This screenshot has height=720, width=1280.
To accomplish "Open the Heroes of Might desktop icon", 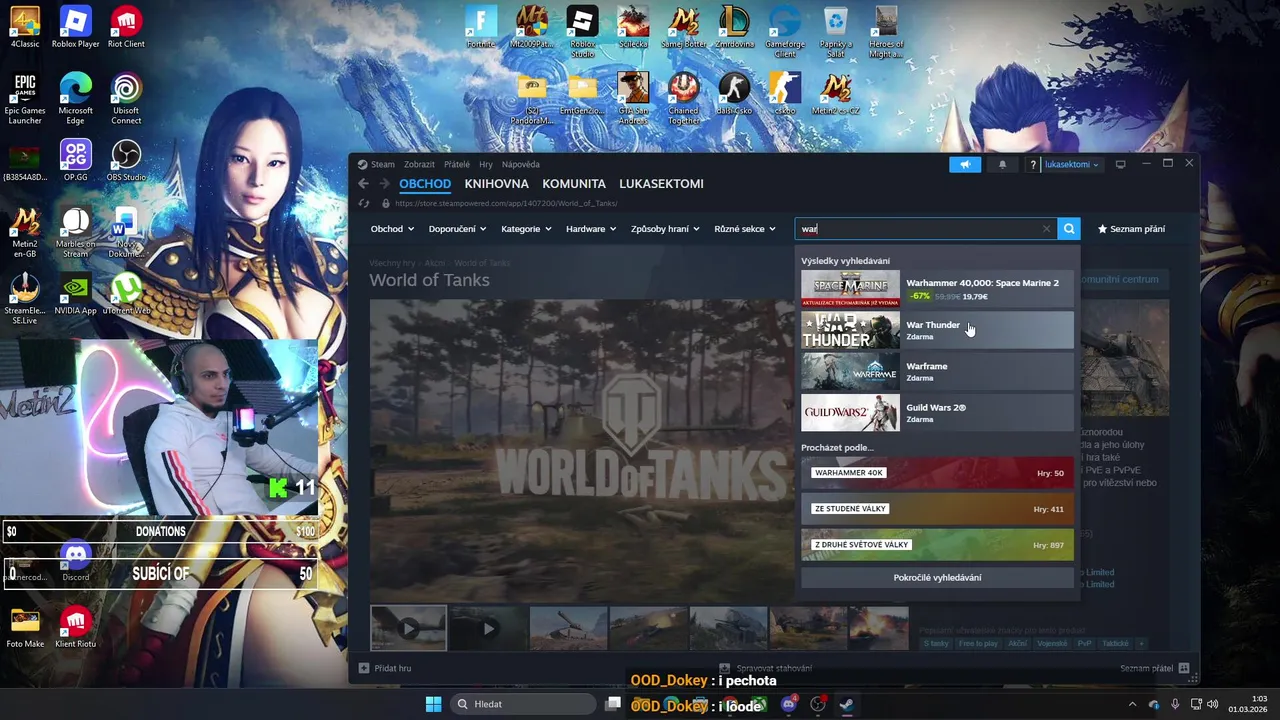I will pyautogui.click(x=886, y=30).
